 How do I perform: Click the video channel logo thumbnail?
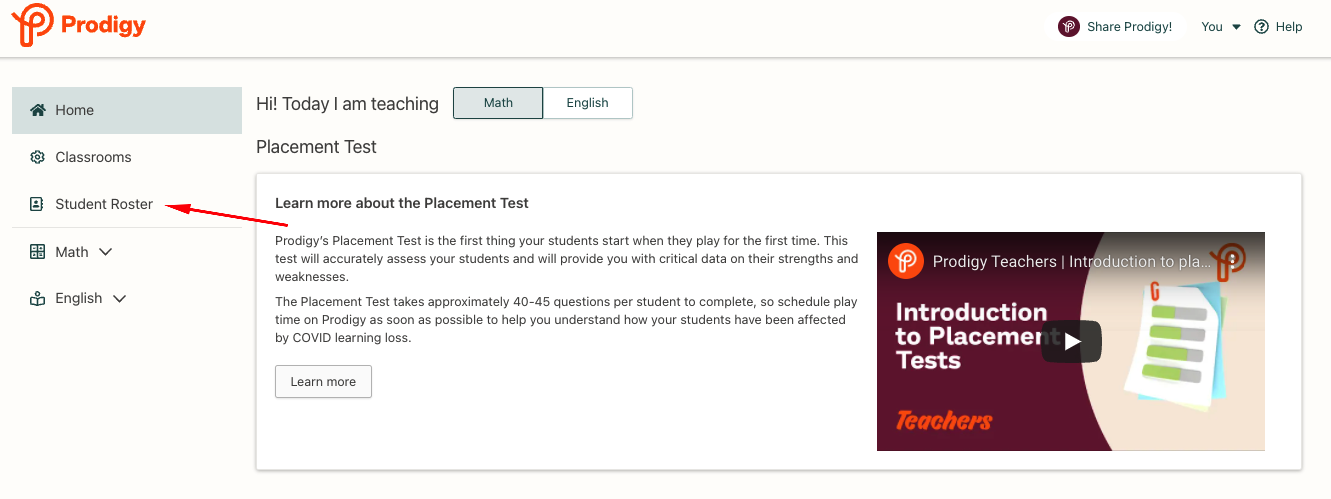tap(905, 261)
